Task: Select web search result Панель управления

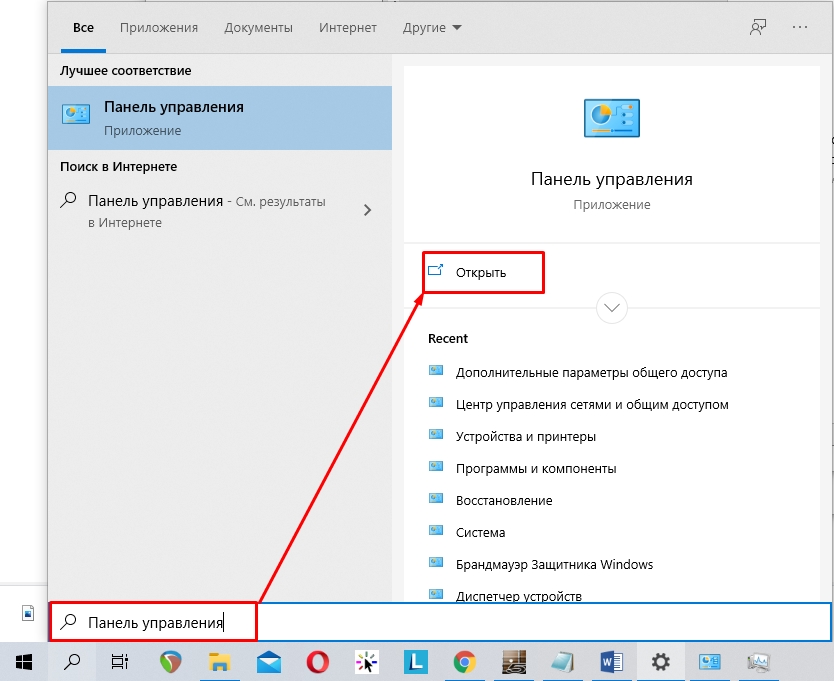Action: [220, 211]
